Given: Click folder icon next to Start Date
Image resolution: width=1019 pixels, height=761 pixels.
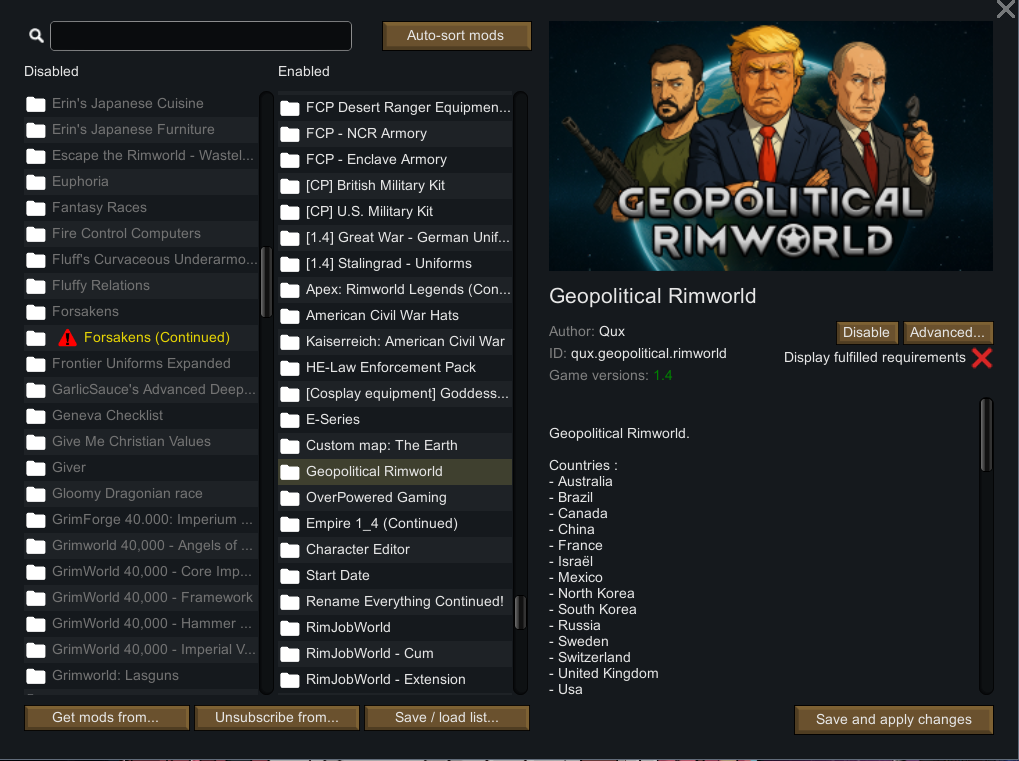Looking at the screenshot, I should coord(290,576).
